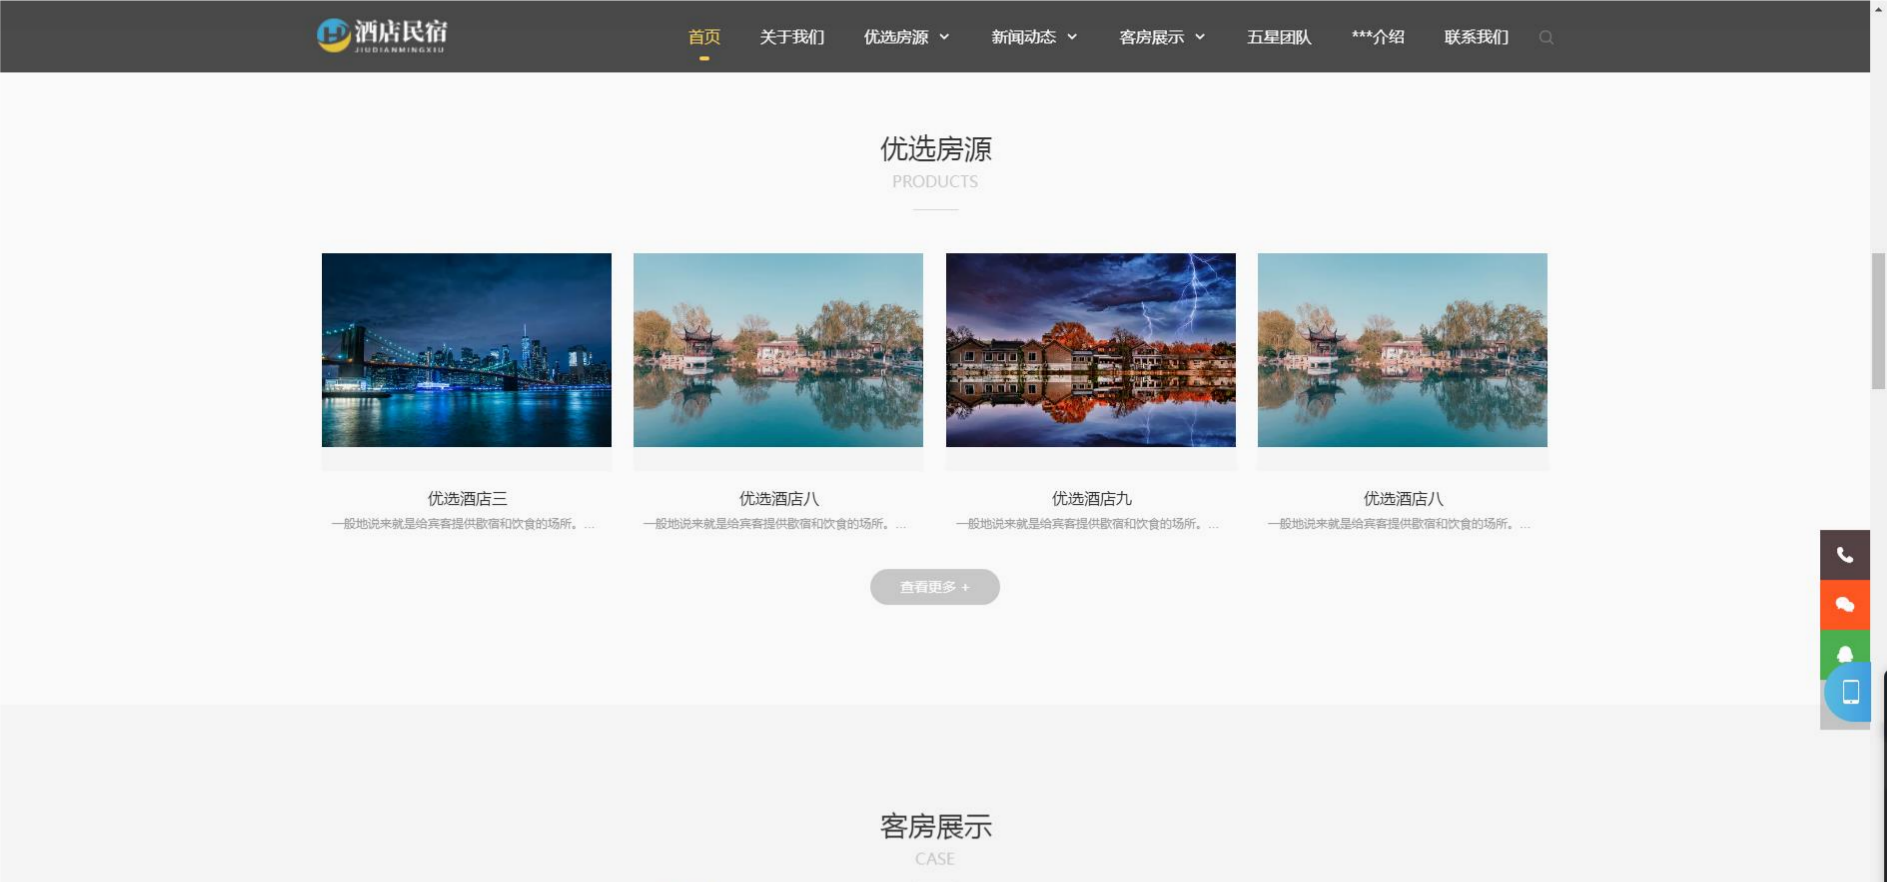
Task: Click the 查看更多 + button
Action: 934,587
